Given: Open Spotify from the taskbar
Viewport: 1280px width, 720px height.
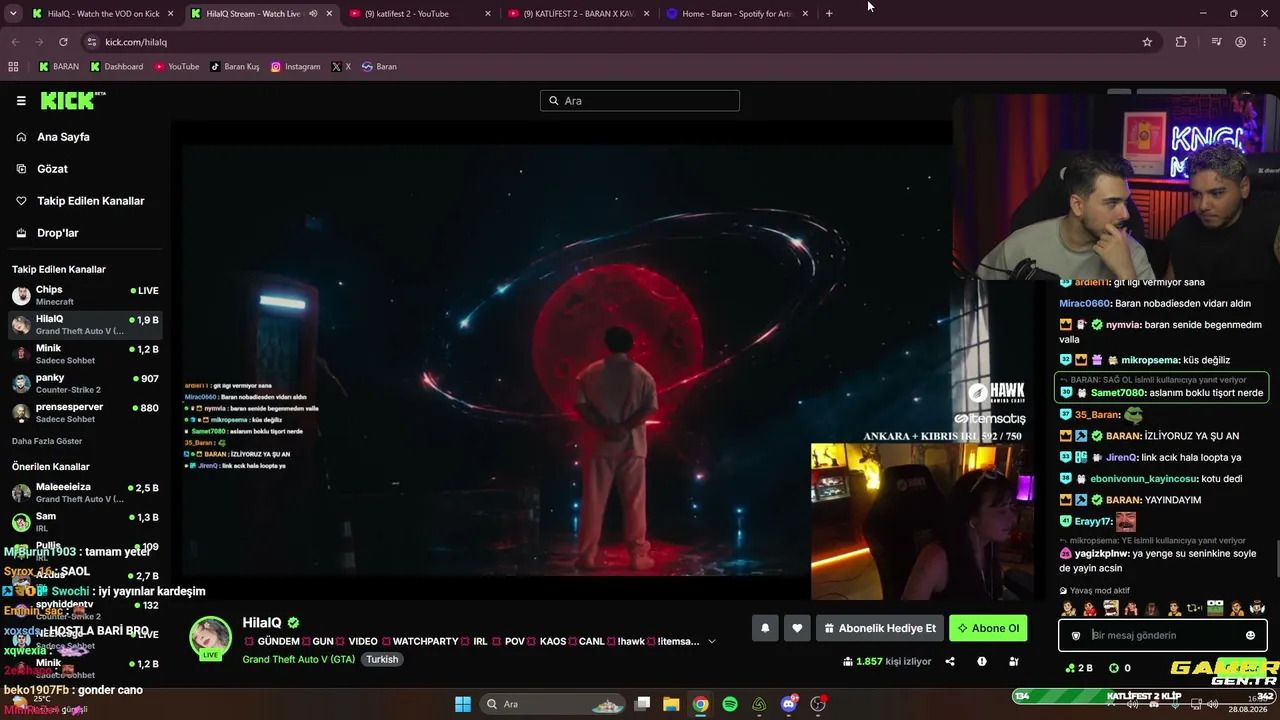Looking at the screenshot, I should point(730,704).
